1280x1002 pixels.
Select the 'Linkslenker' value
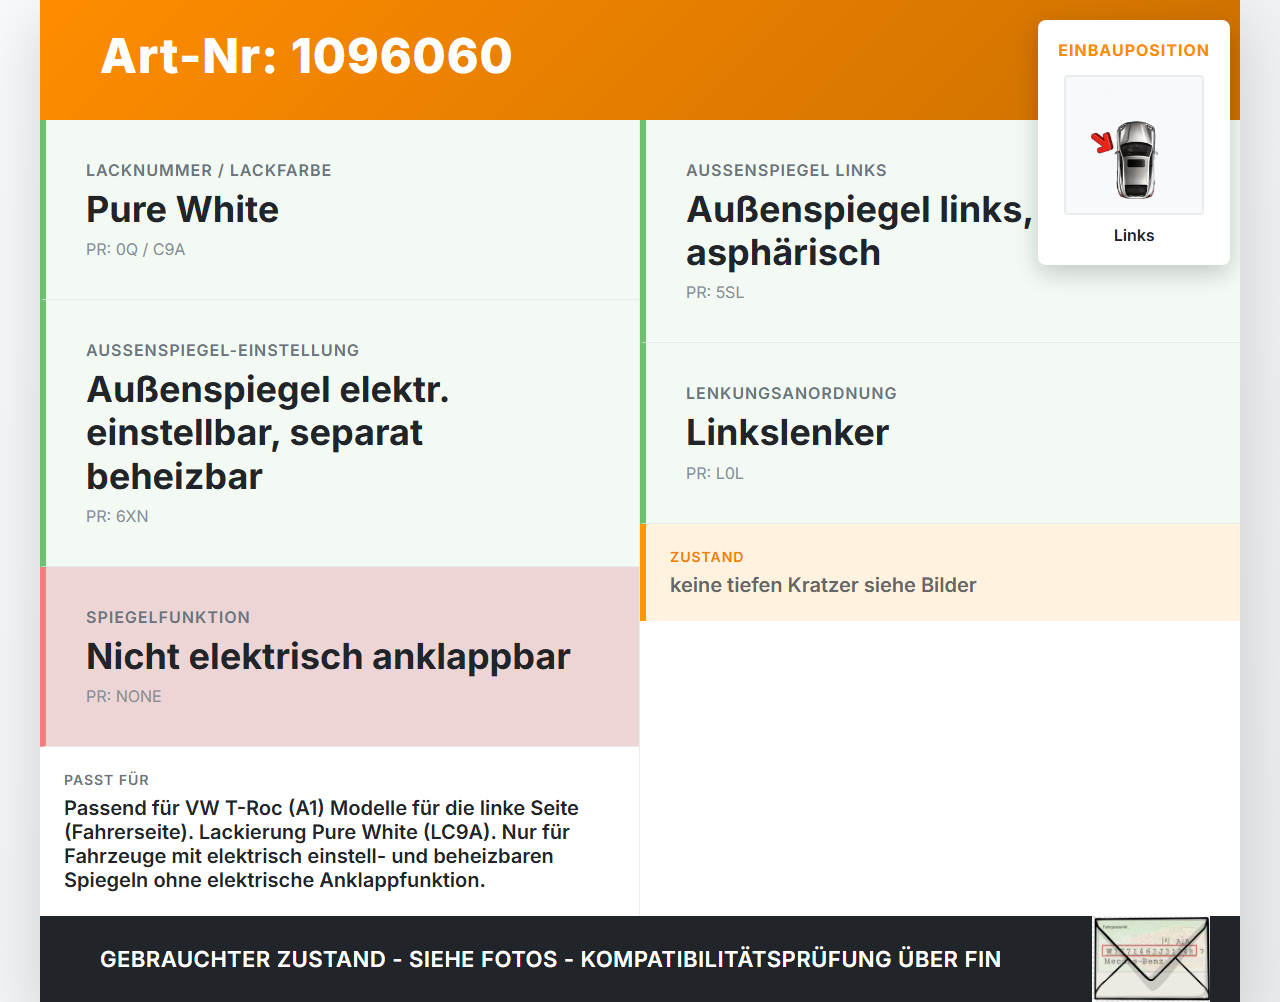tap(787, 432)
